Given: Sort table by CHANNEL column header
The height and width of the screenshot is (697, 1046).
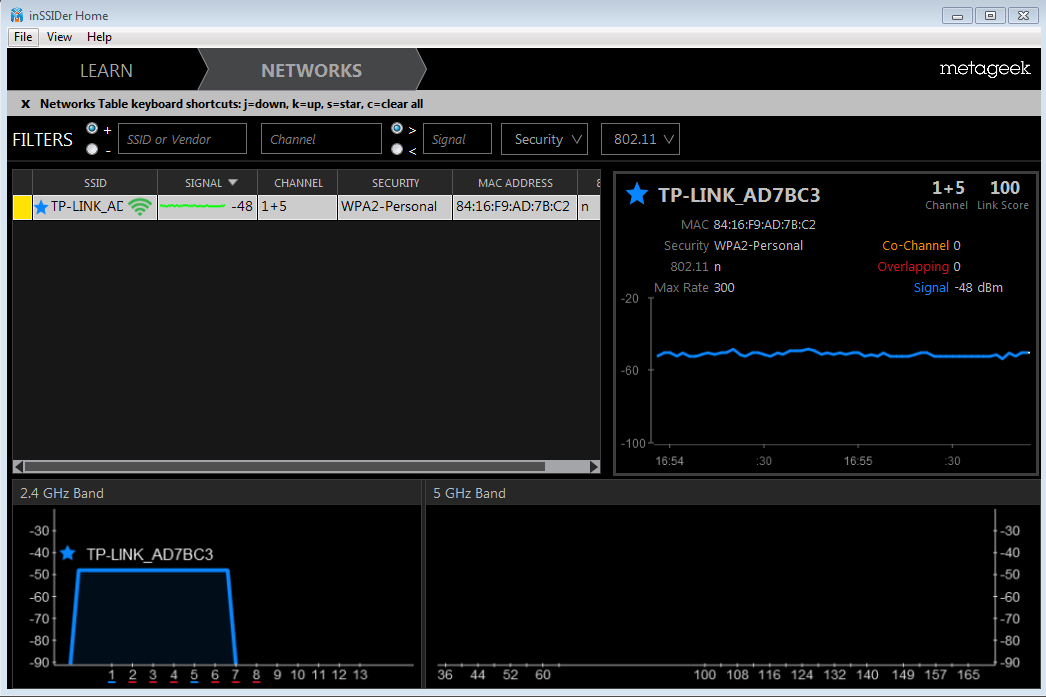Looking at the screenshot, I should click(x=298, y=183).
